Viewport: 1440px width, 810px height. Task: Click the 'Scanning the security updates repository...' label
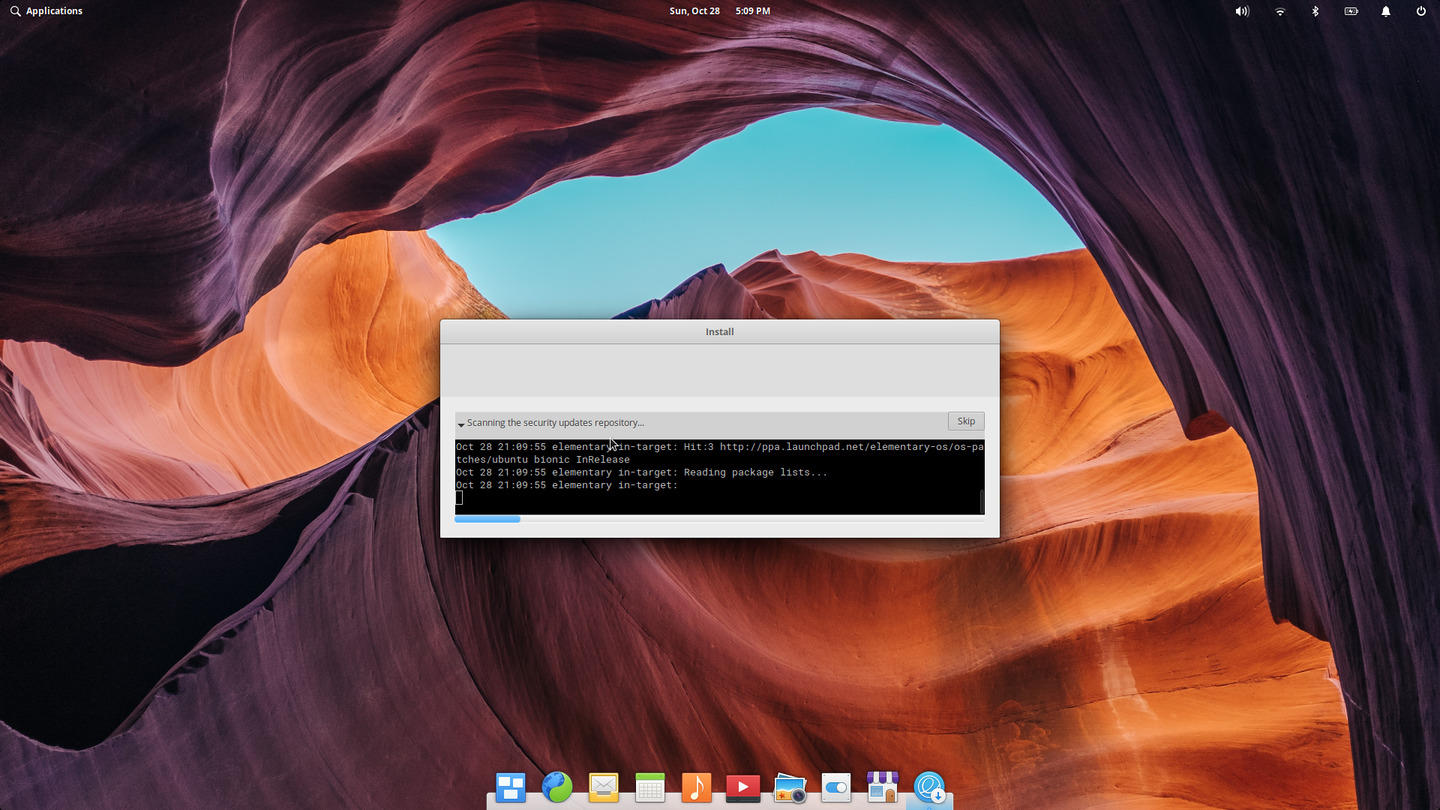[555, 423]
